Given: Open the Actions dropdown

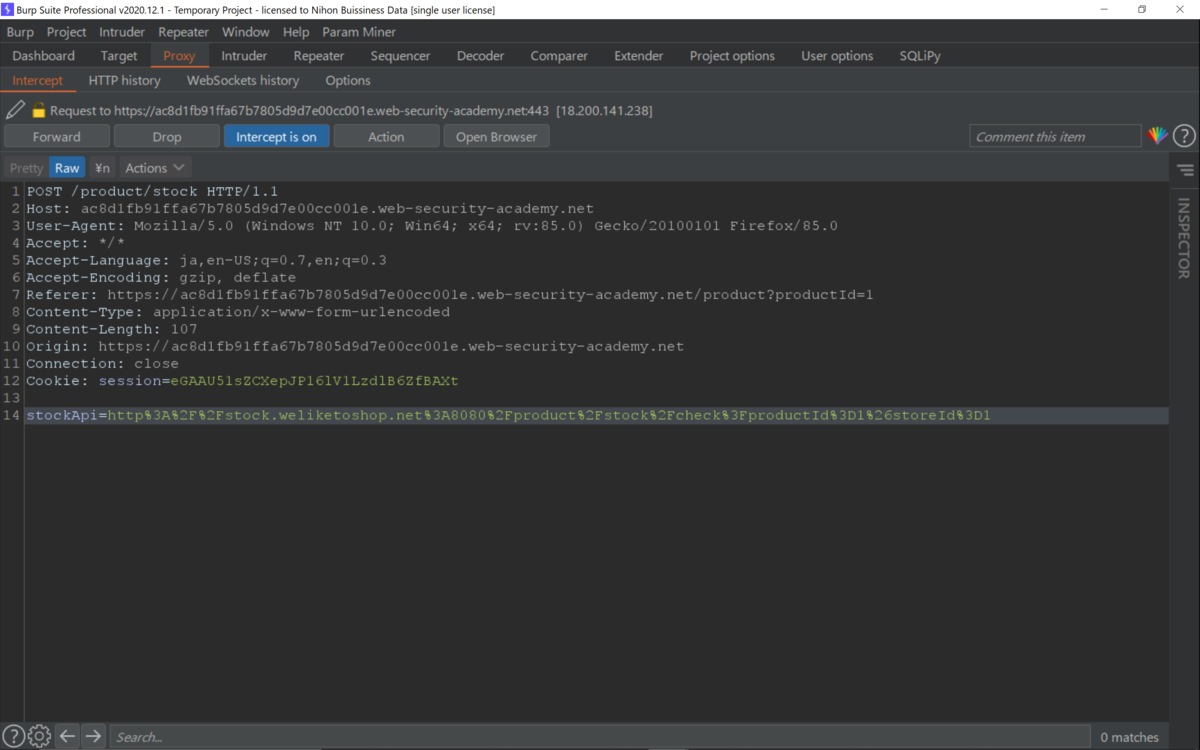Looking at the screenshot, I should point(155,168).
